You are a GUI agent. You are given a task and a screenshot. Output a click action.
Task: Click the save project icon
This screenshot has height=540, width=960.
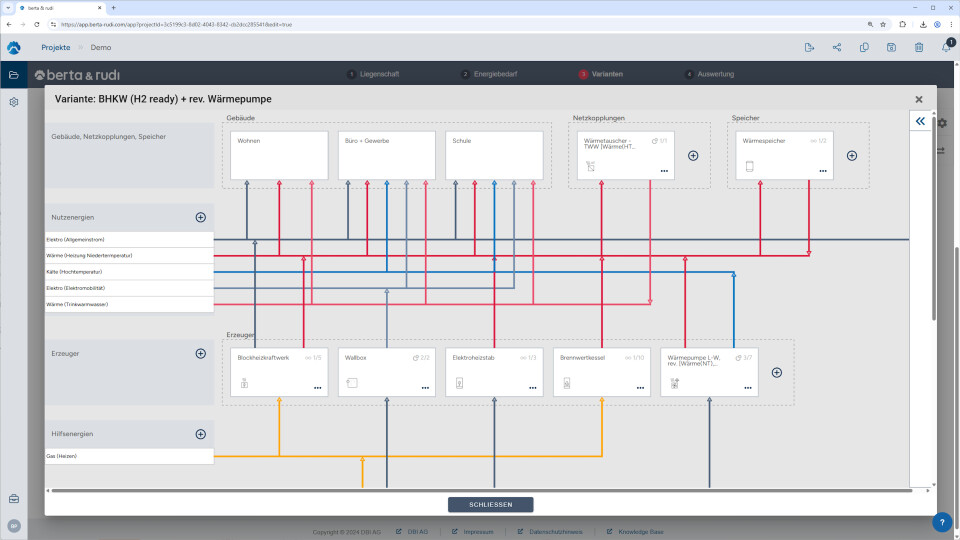point(891,47)
